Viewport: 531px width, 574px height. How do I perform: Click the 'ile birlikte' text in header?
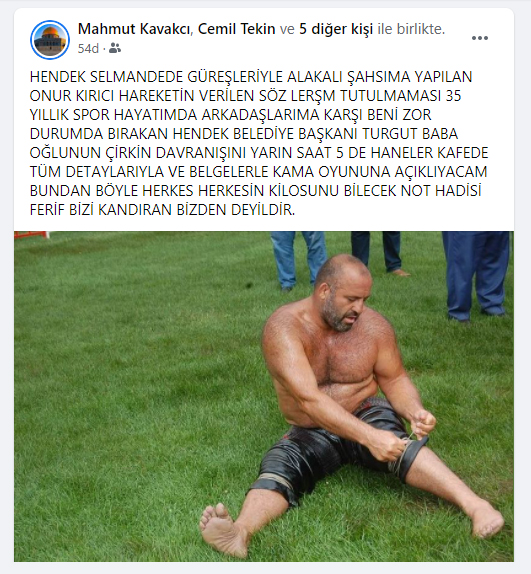pyautogui.click(x=411, y=29)
